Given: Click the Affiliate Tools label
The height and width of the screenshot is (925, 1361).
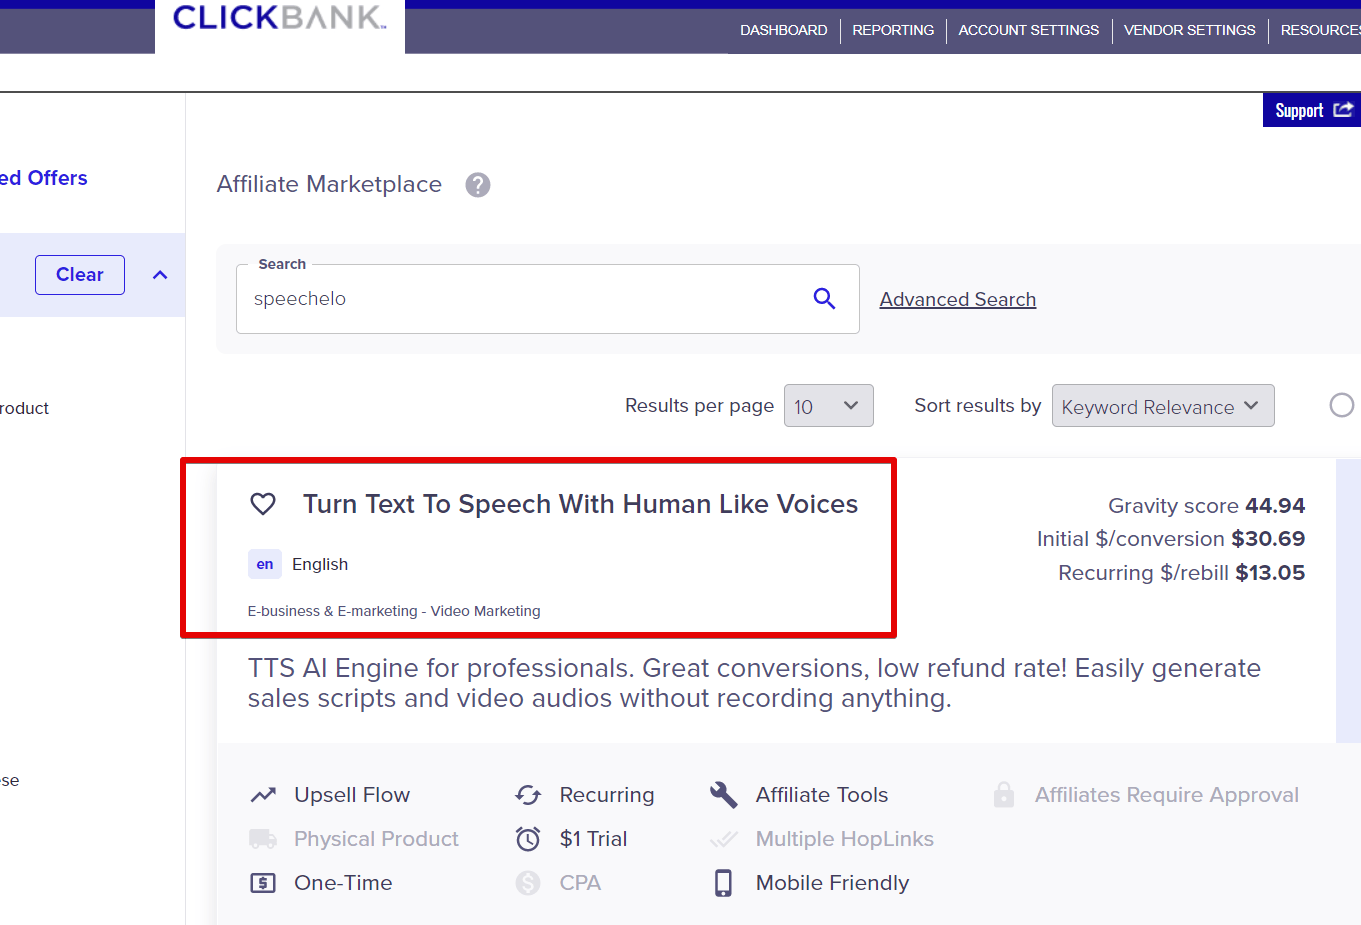Looking at the screenshot, I should 822,795.
